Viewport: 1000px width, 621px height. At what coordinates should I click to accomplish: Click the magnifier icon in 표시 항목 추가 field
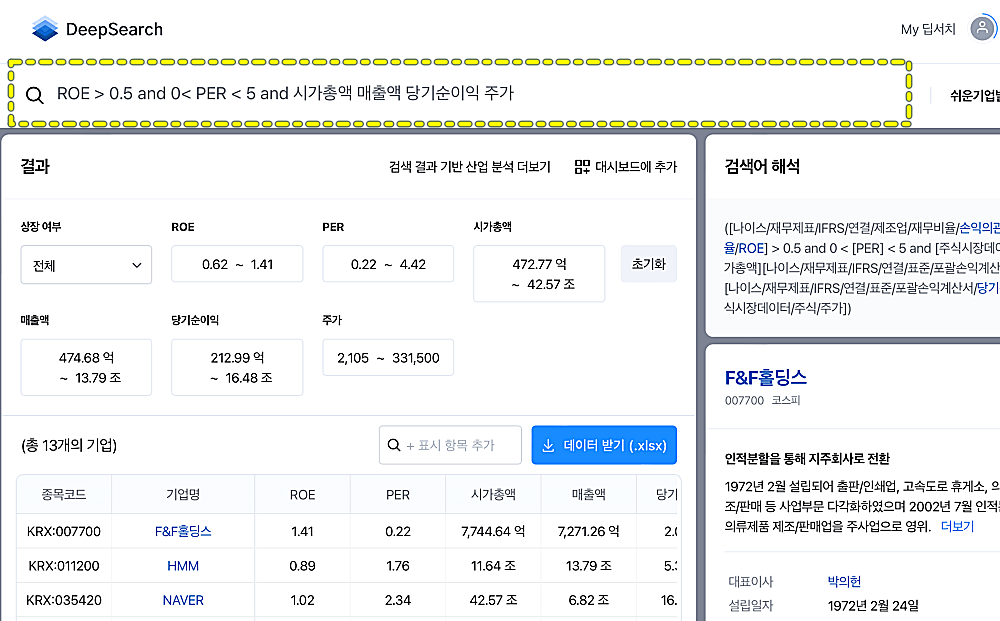click(394, 445)
